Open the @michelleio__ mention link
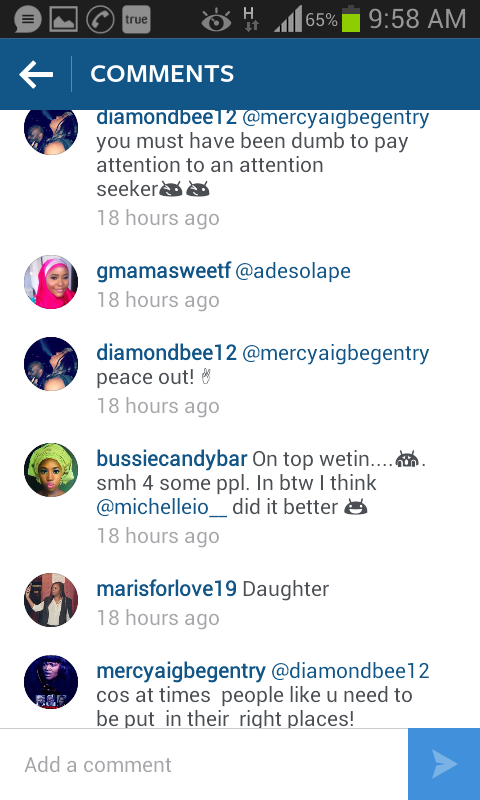 (161, 507)
